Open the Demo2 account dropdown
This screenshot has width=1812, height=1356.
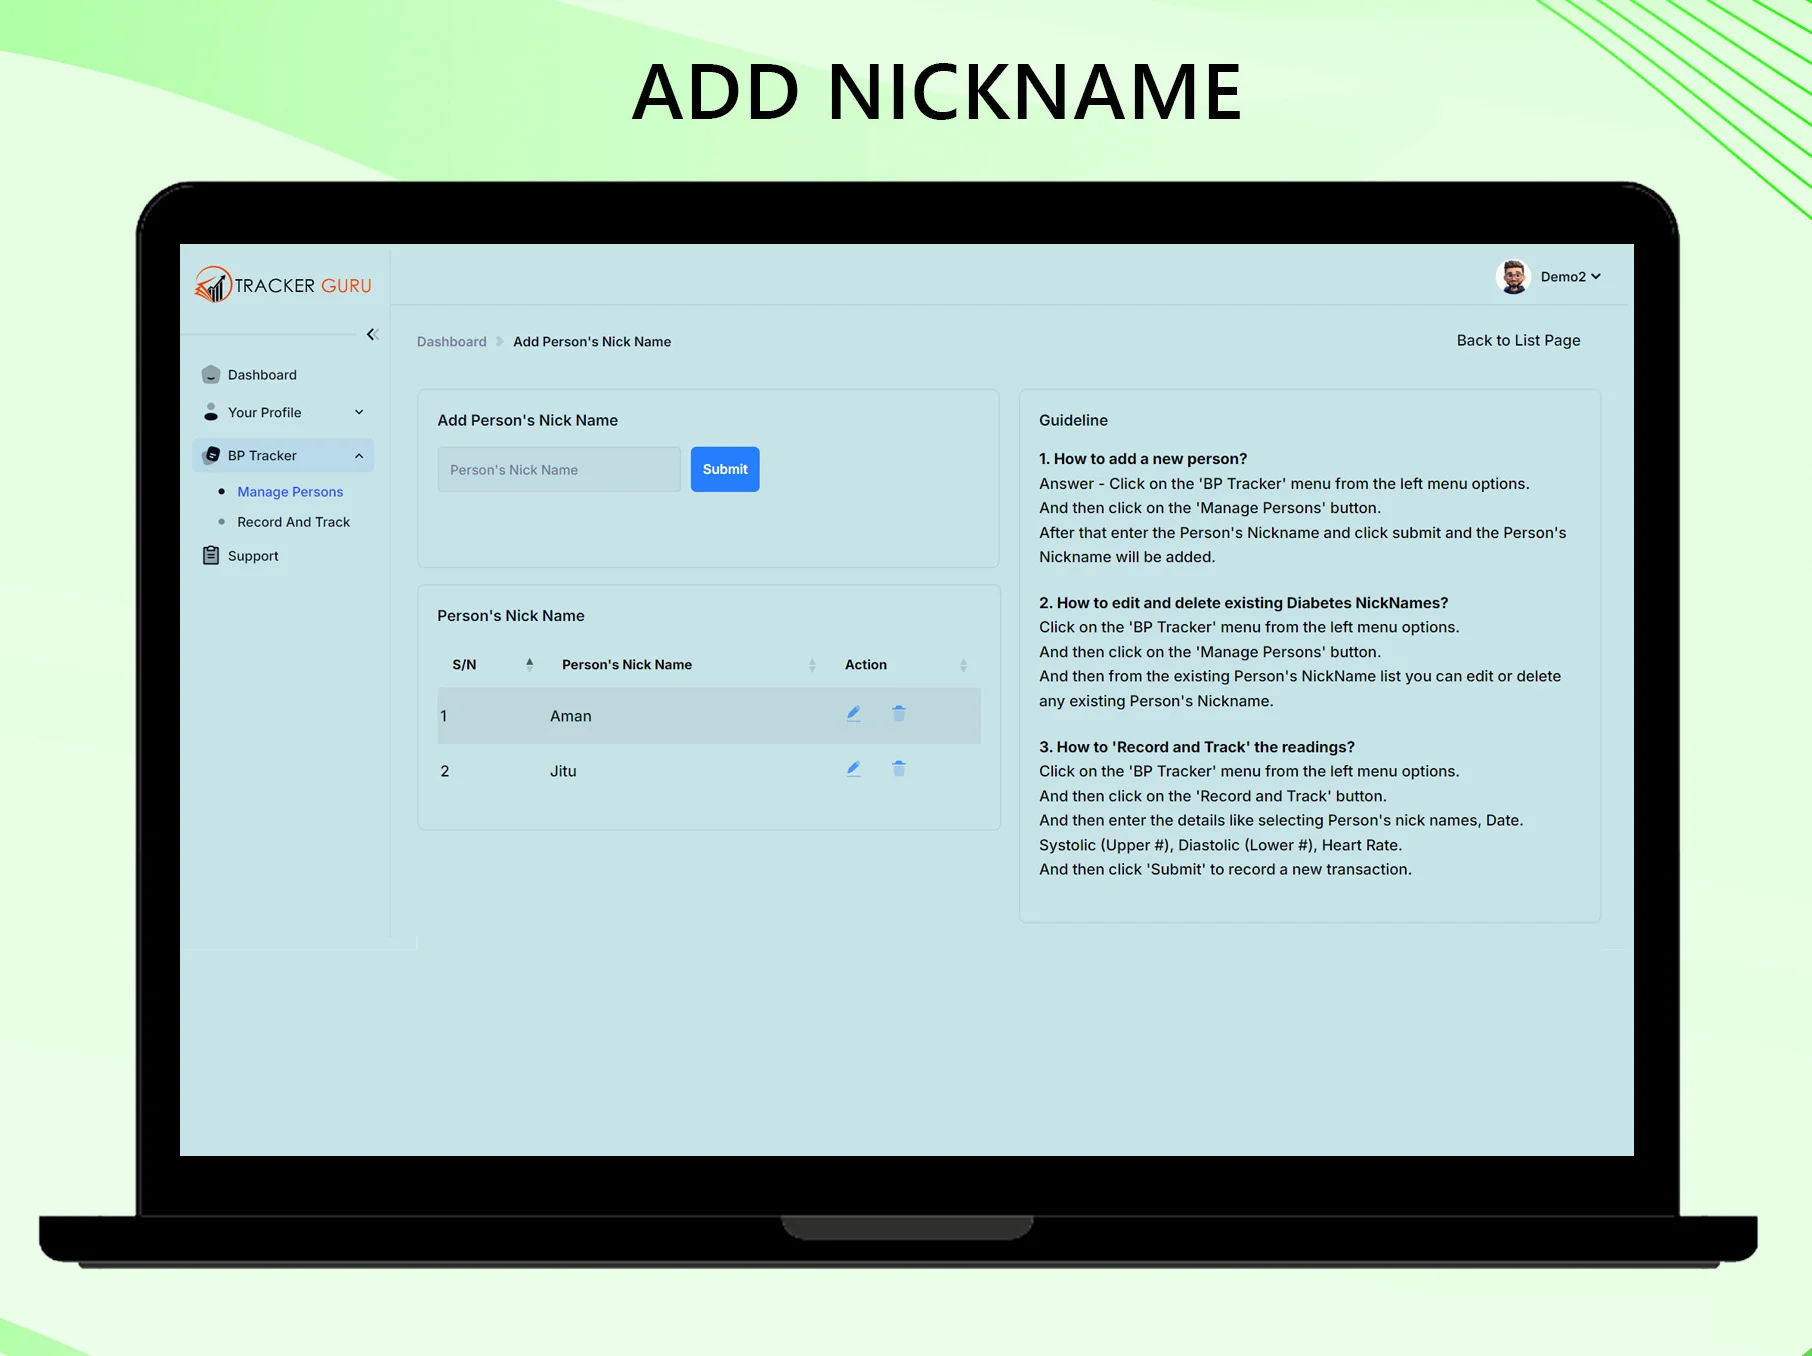point(1570,277)
